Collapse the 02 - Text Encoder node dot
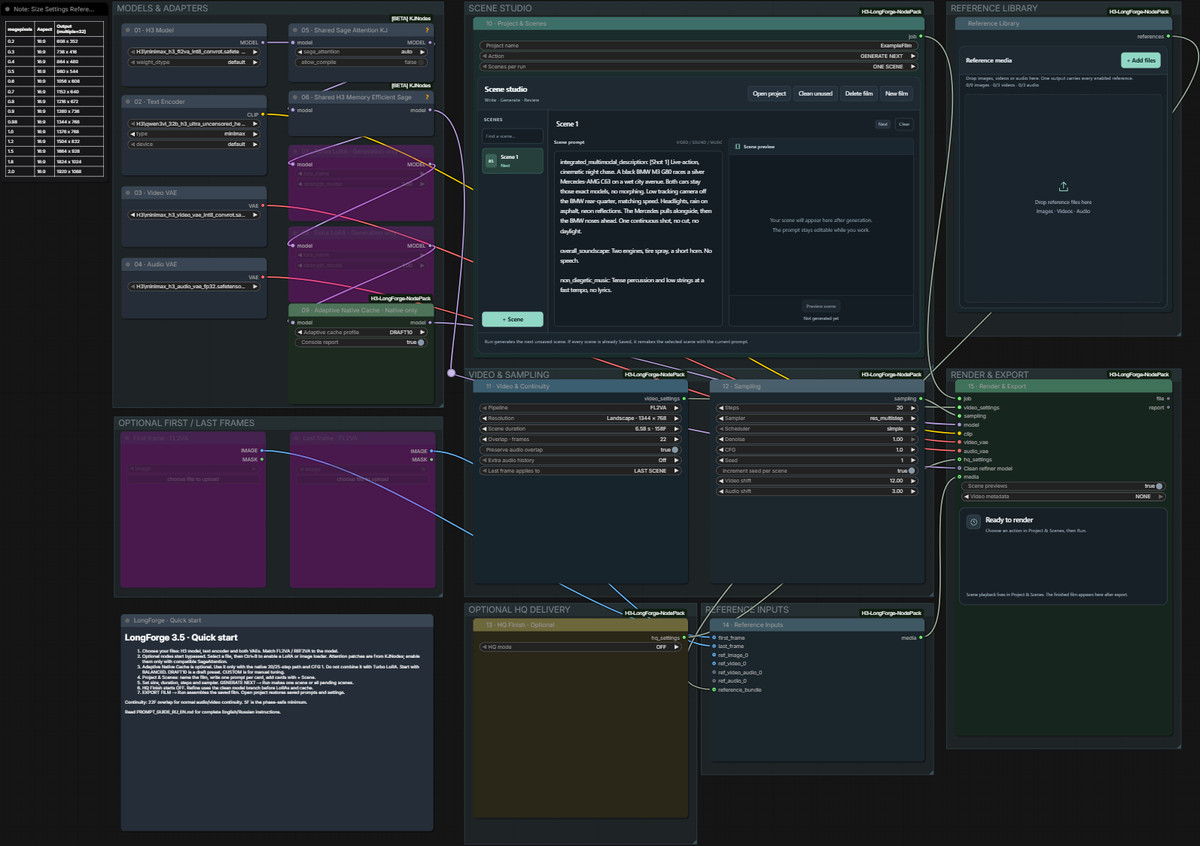Viewport: 1200px width, 846px height. click(x=126, y=102)
